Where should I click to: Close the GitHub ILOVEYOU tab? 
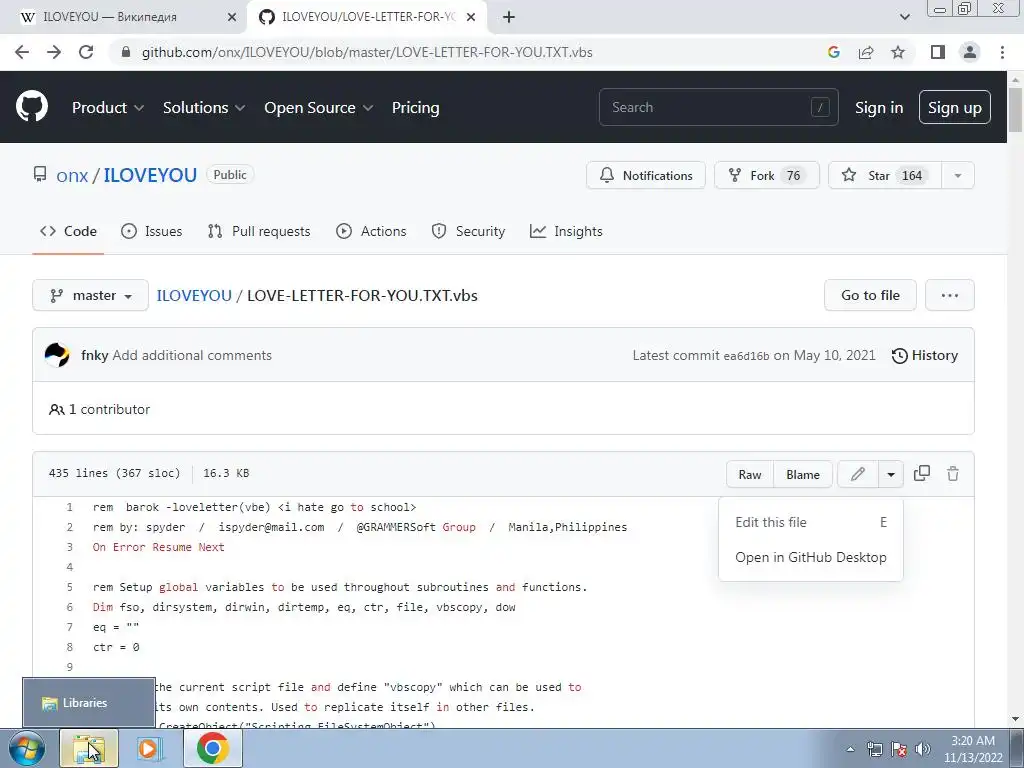pos(471,17)
